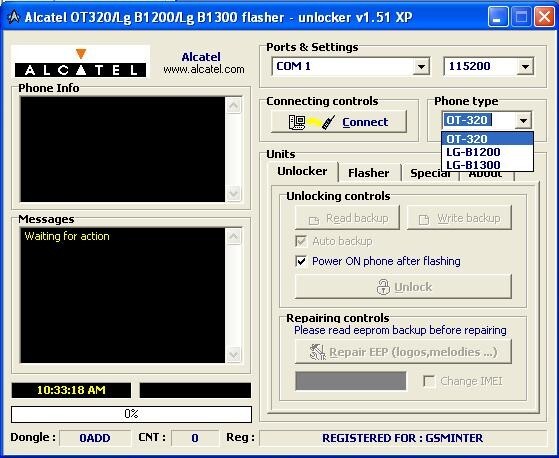
Task: Minimize the flasher window
Action: 498,17
